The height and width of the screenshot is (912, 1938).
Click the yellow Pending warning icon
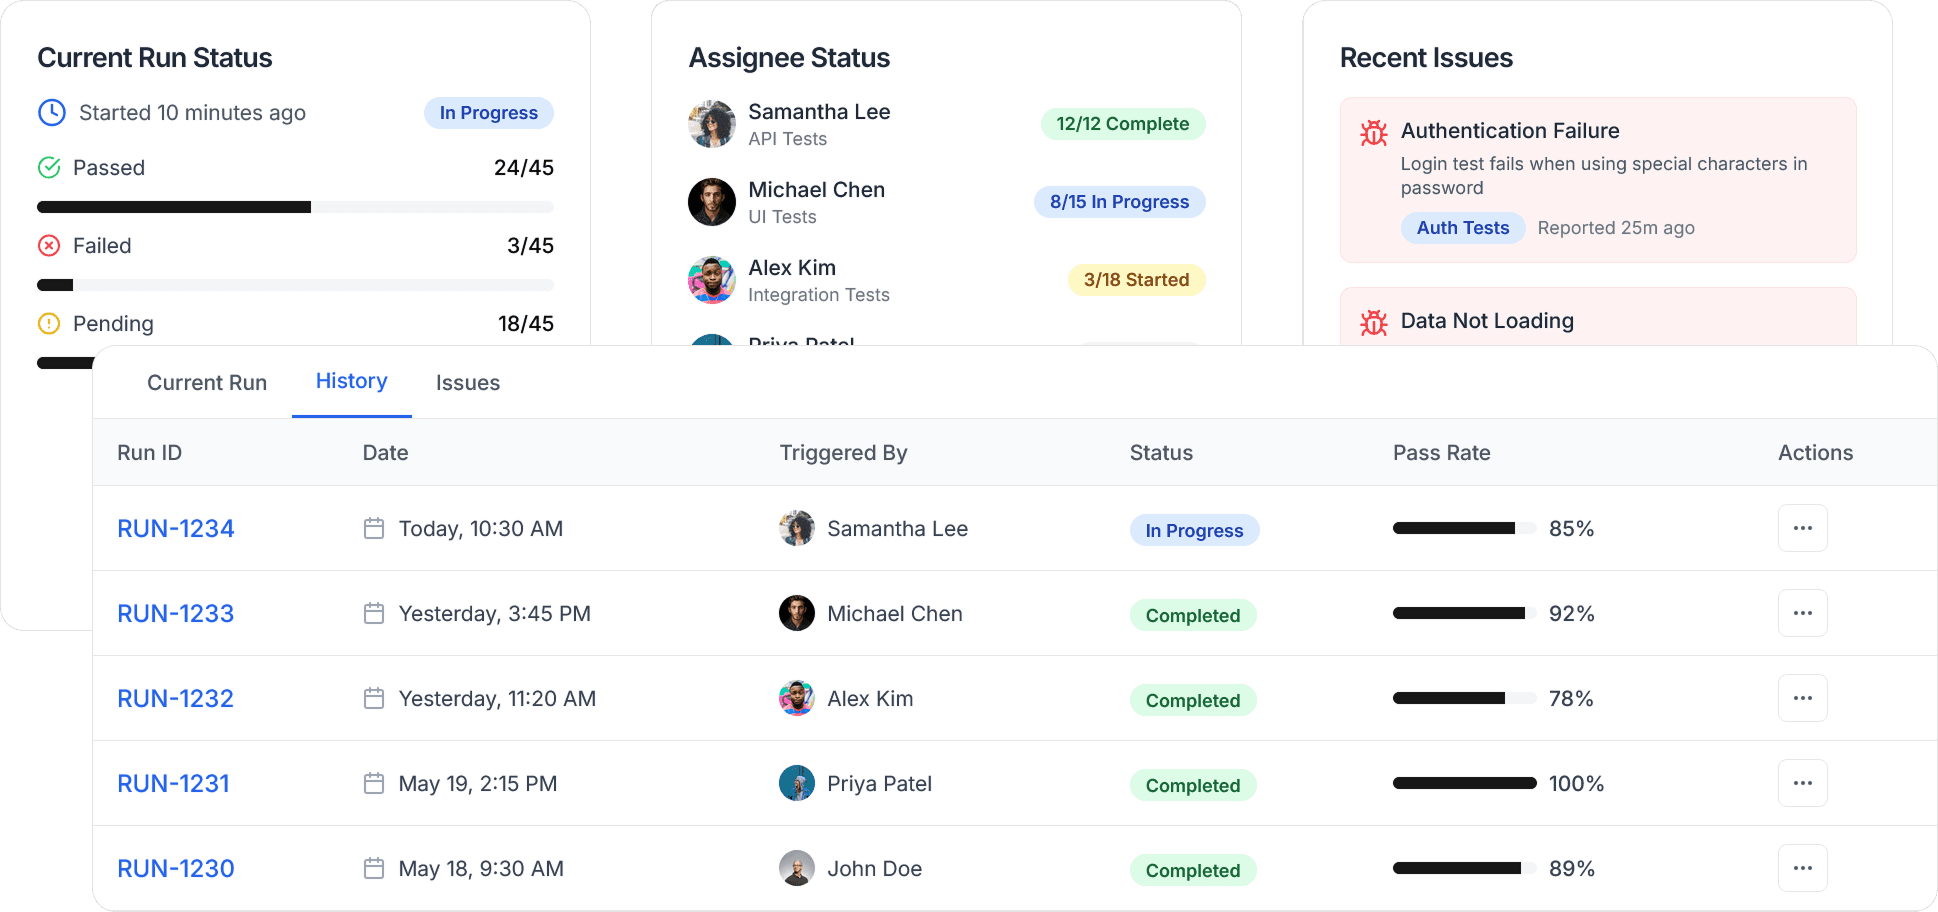(50, 323)
